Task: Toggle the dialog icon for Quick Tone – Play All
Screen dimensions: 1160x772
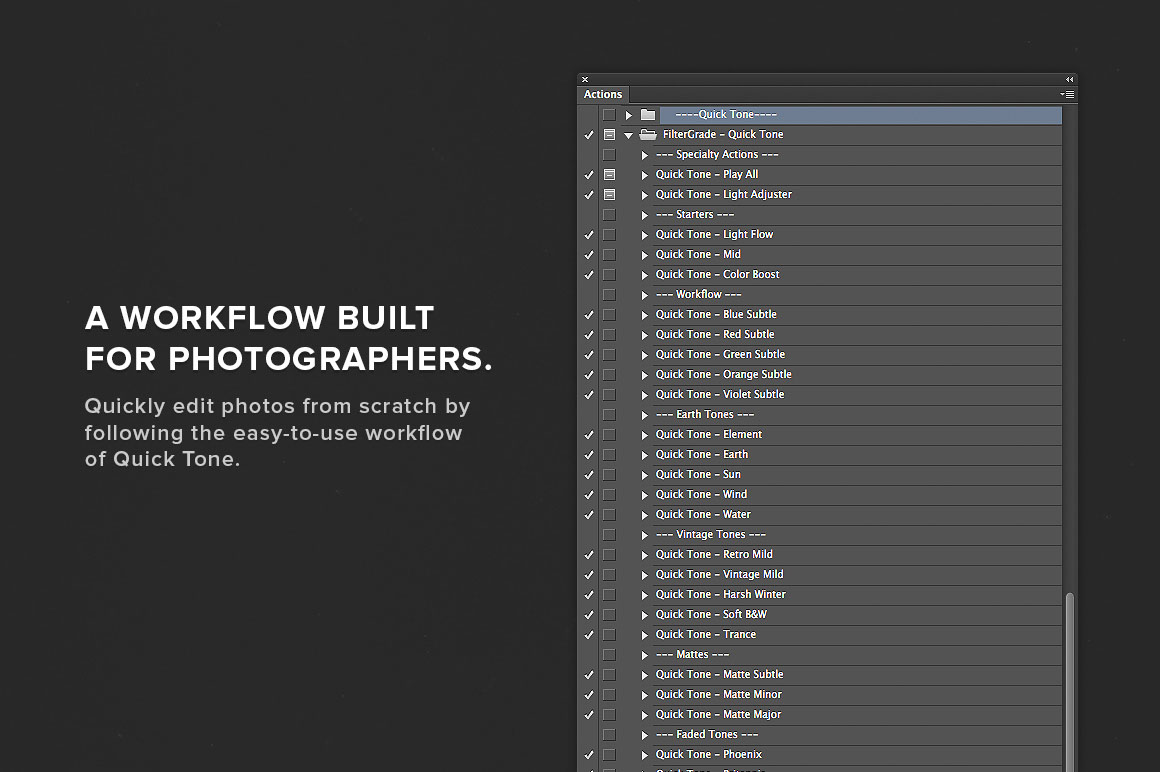Action: tap(609, 175)
